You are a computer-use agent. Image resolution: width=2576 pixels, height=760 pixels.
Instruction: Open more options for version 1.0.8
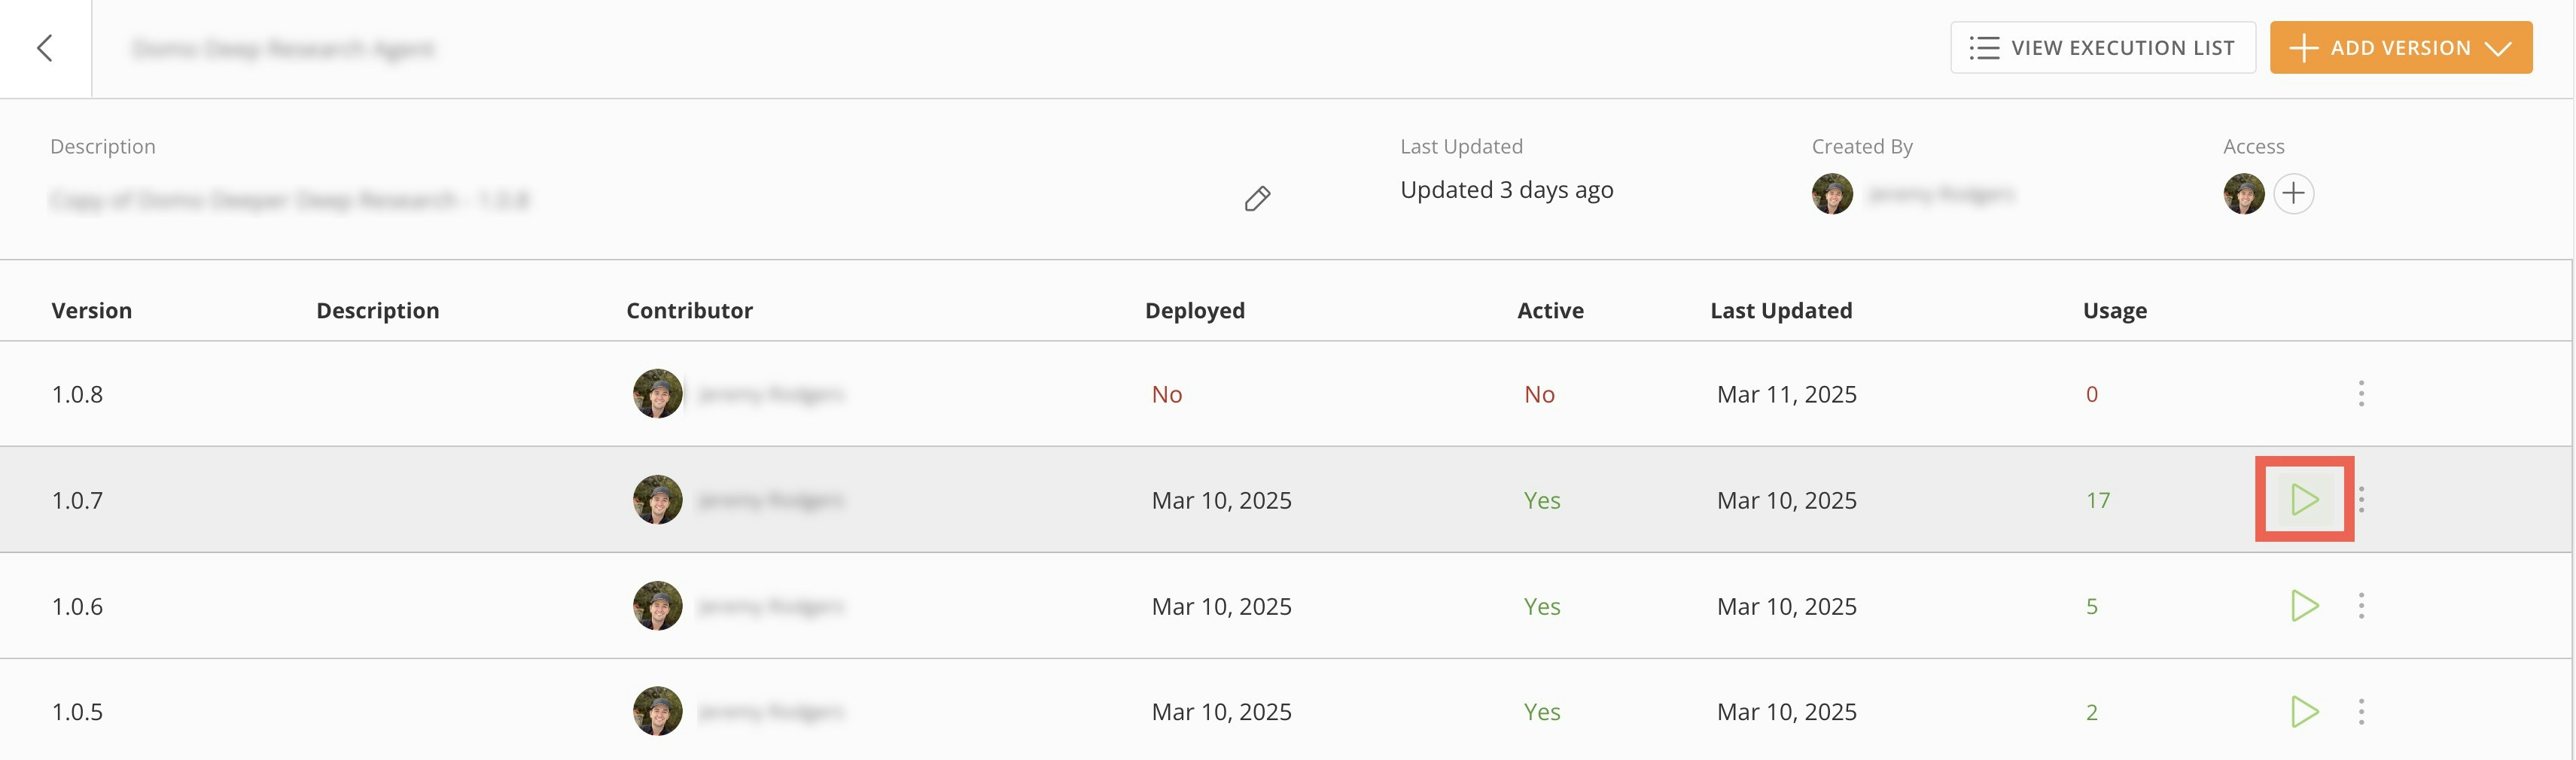(2361, 394)
